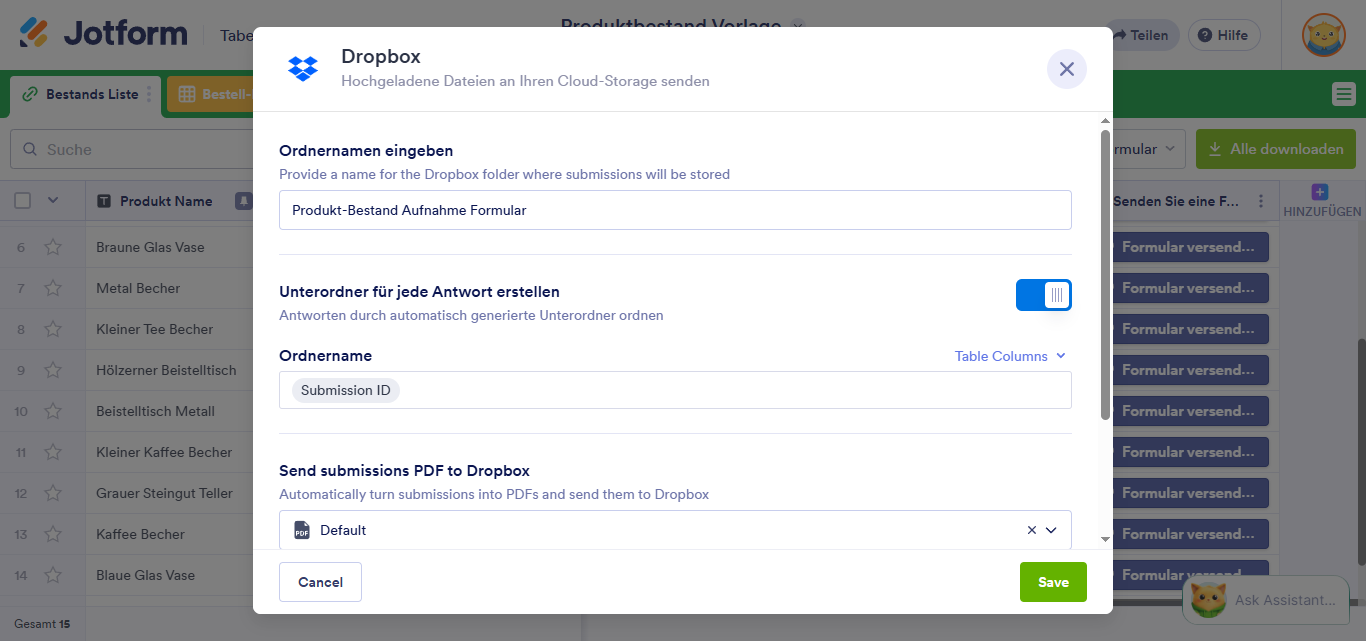Open the Table Columns dropdown
The width and height of the screenshot is (1366, 641).
(x=1010, y=356)
